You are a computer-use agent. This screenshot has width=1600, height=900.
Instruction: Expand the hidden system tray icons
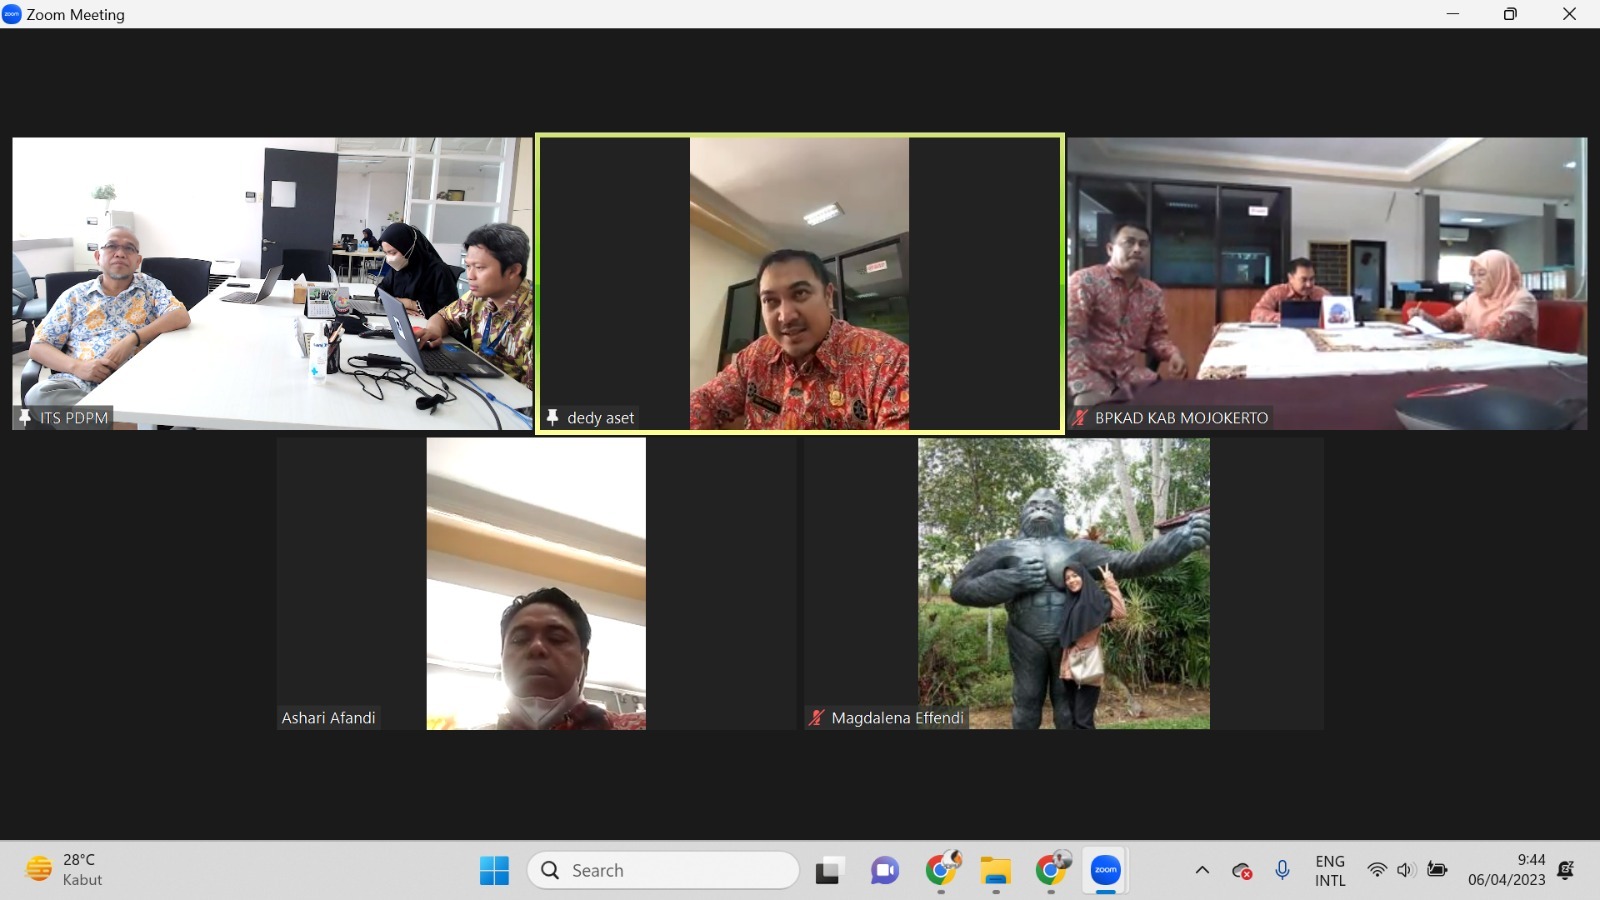[1202, 871]
